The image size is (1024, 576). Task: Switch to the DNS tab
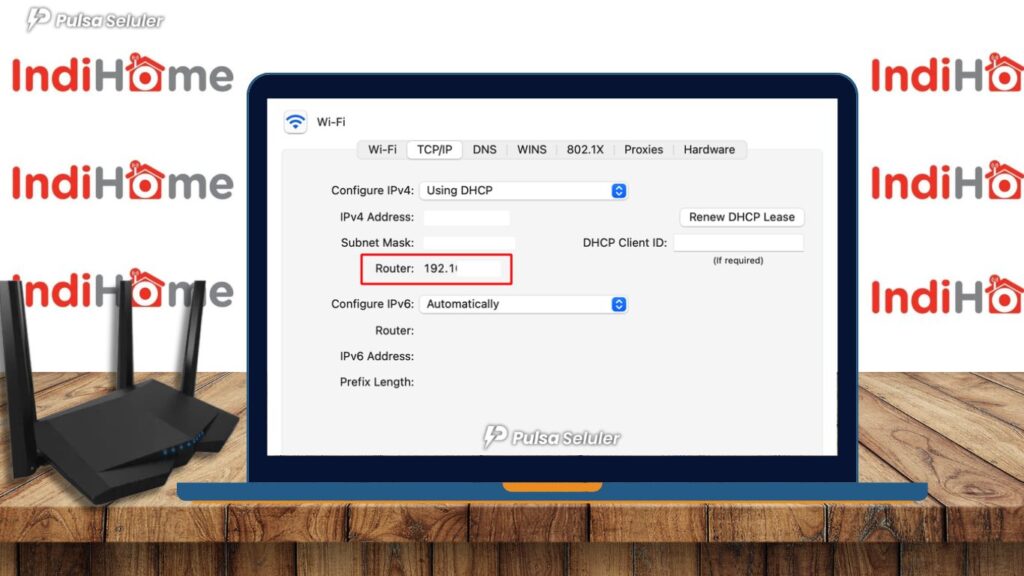tap(485, 149)
